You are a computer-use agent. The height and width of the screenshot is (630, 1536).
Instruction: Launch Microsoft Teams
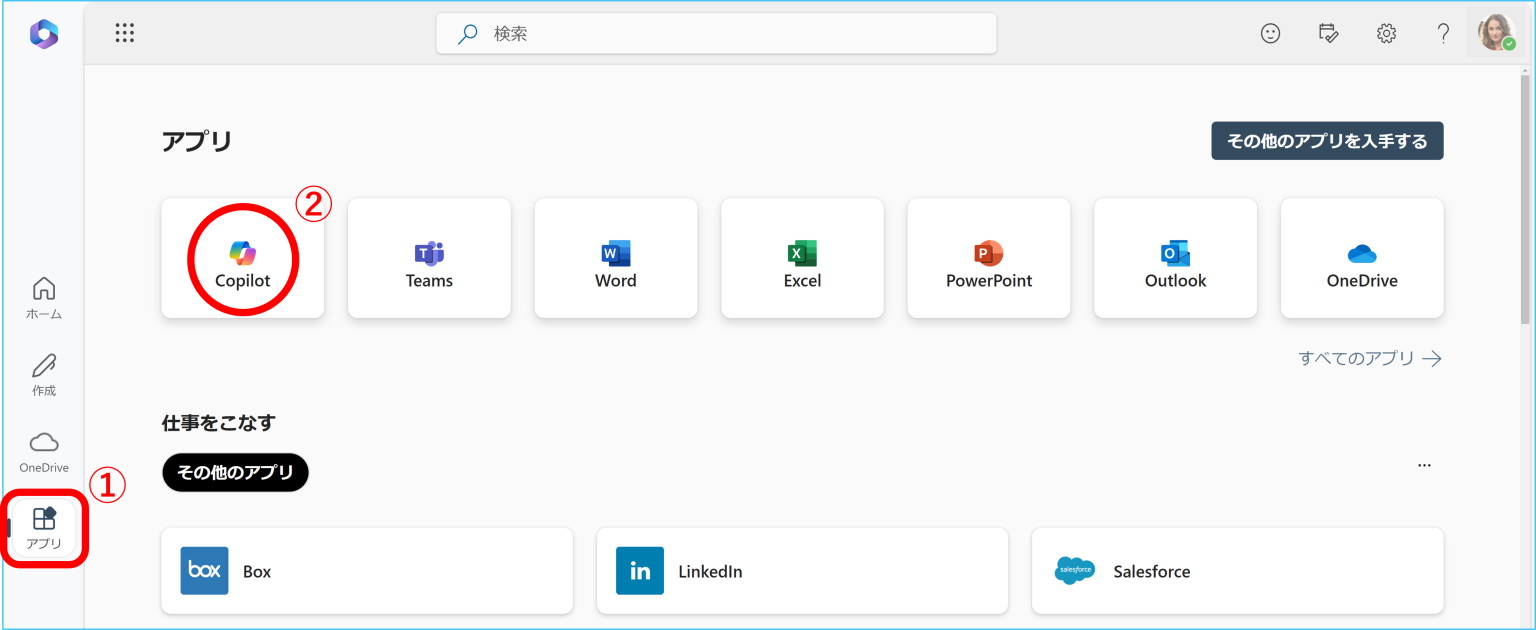[428, 258]
